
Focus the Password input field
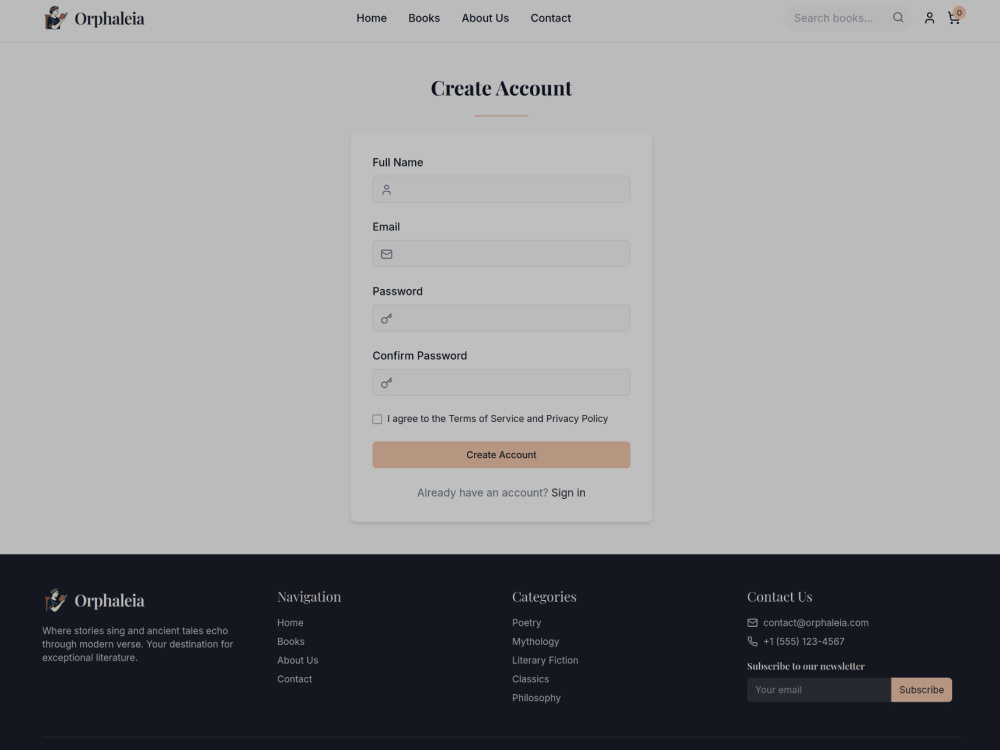tap(501, 318)
